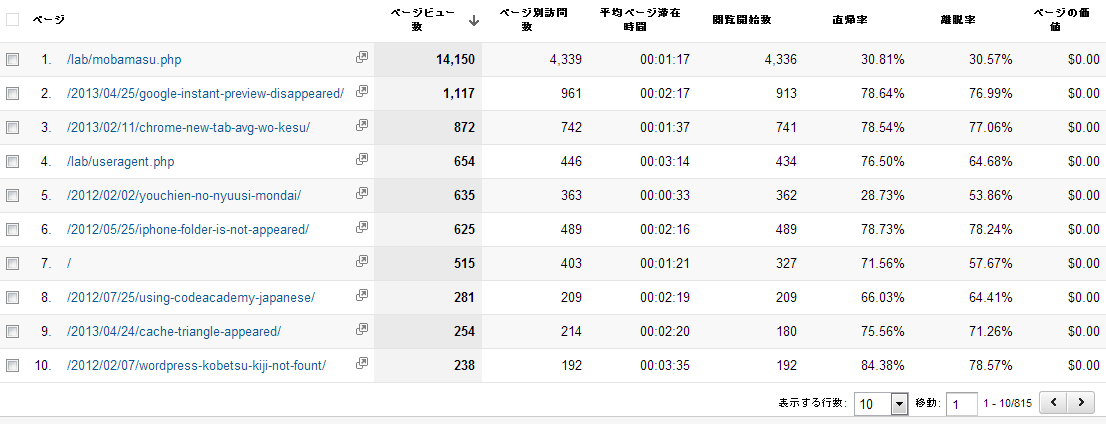Open youchien-no-nyuusi-mondai page via external icon
Viewport: 1106px width, 424px height.
click(x=362, y=194)
